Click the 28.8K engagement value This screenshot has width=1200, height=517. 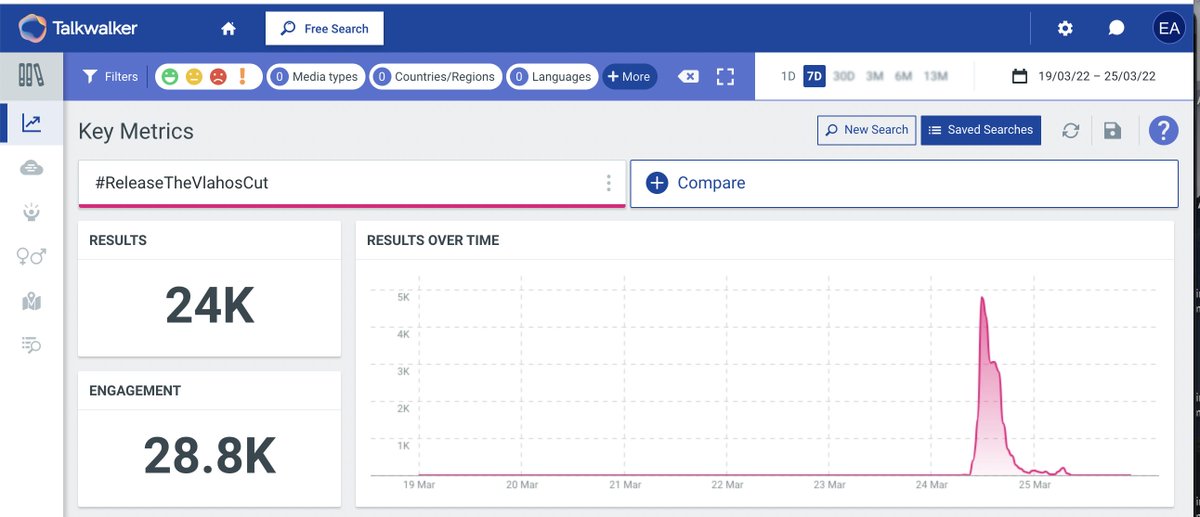pos(209,455)
